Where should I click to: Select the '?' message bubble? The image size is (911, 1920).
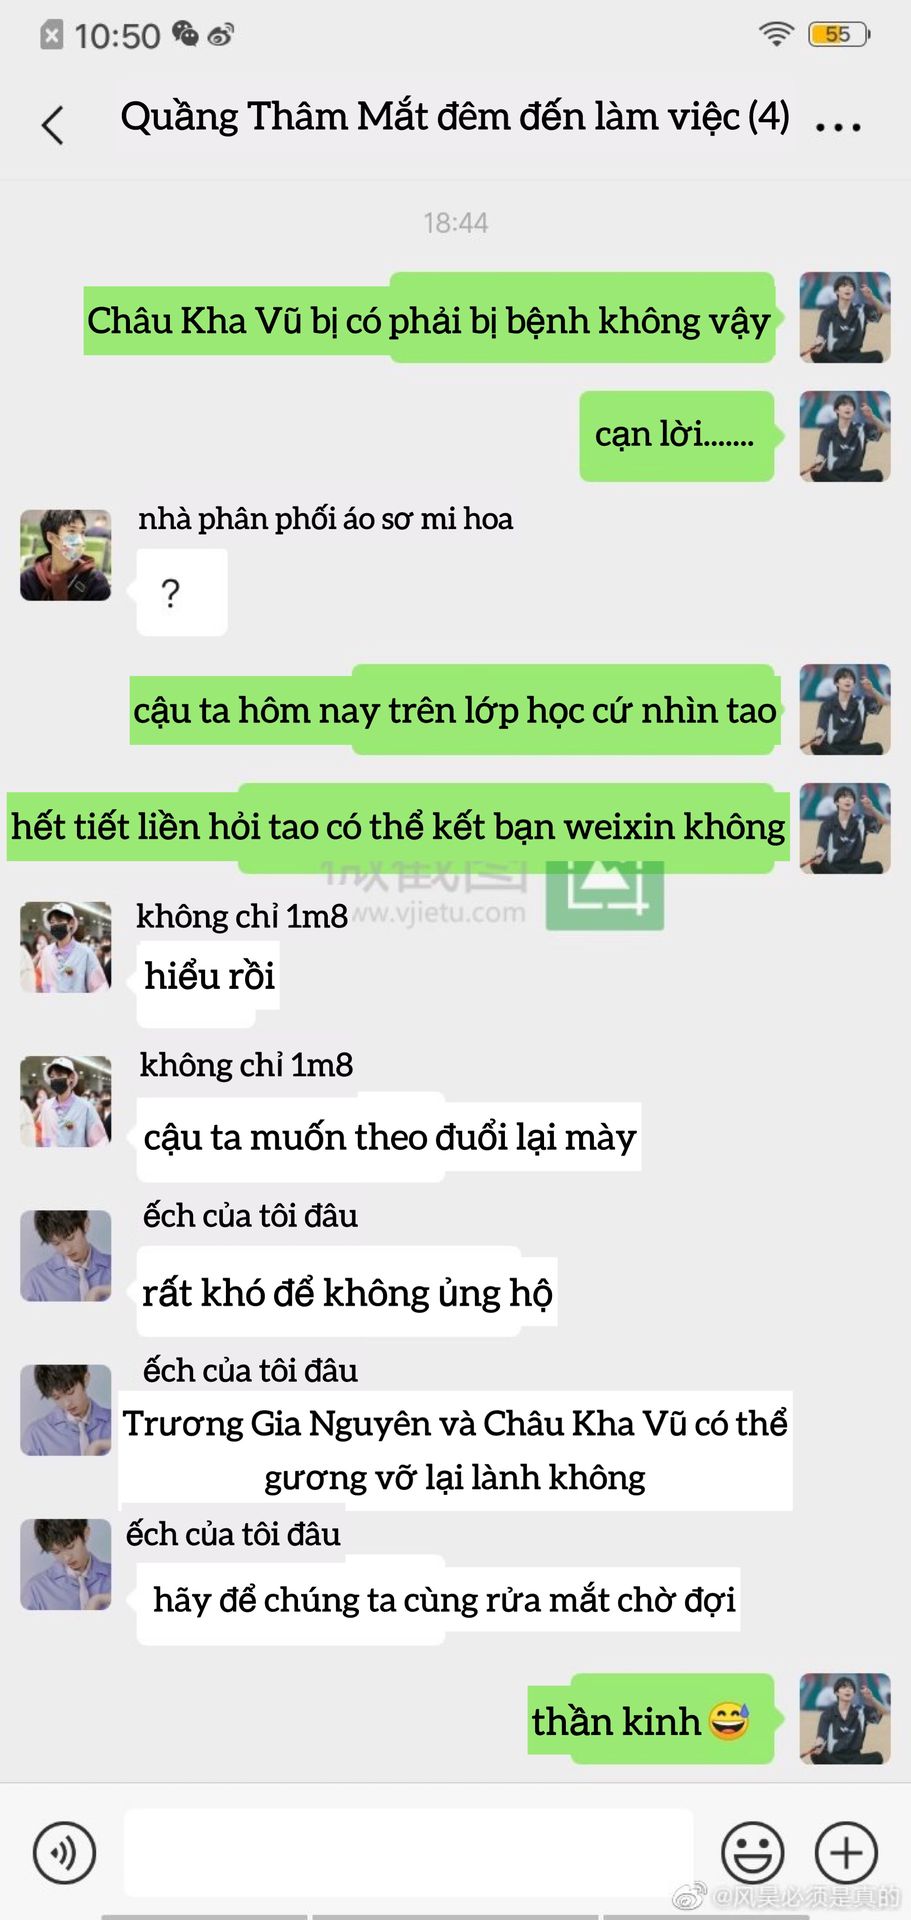(x=181, y=593)
